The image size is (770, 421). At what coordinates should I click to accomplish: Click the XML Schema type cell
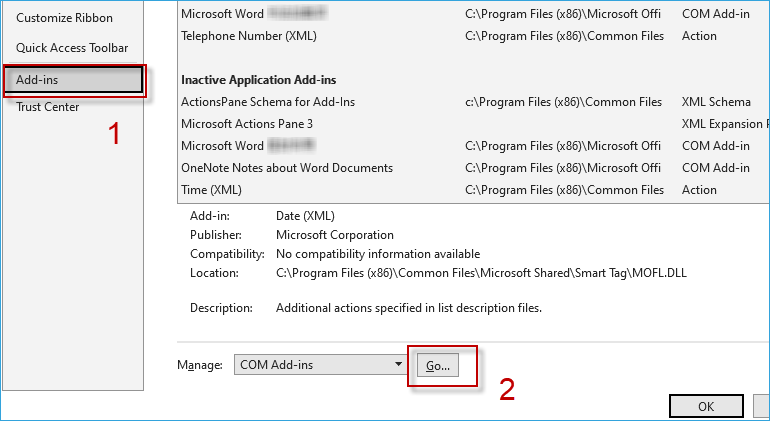click(716, 102)
